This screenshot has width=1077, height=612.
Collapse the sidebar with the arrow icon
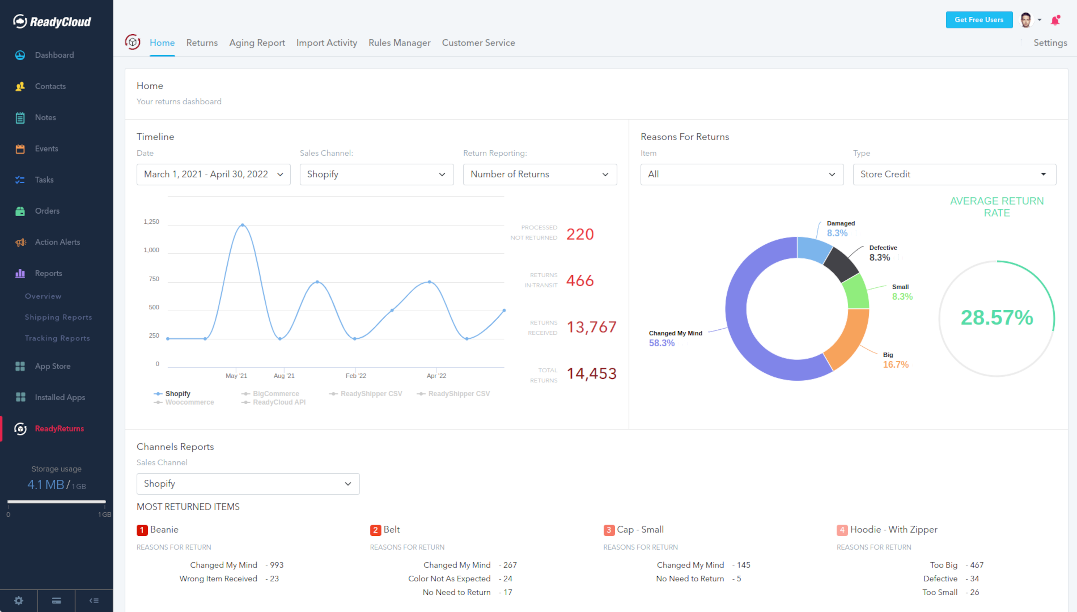point(94,600)
